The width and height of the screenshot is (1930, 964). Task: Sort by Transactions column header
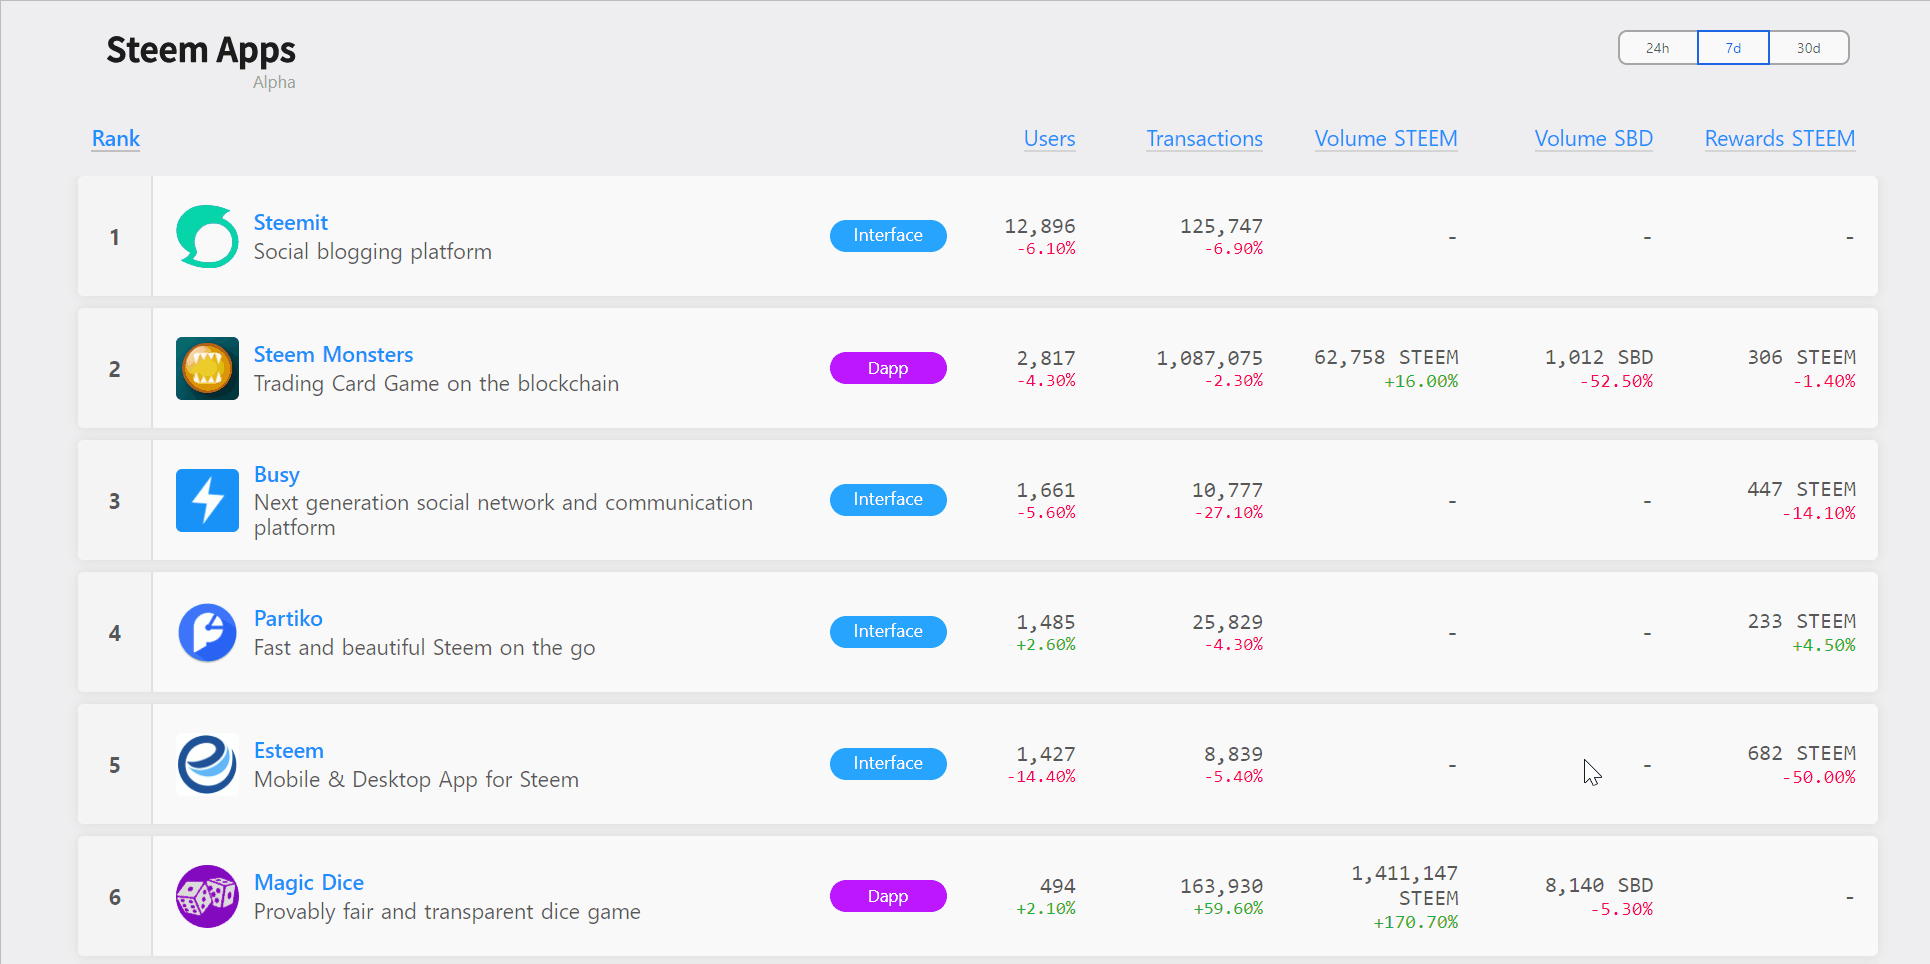pyautogui.click(x=1204, y=139)
